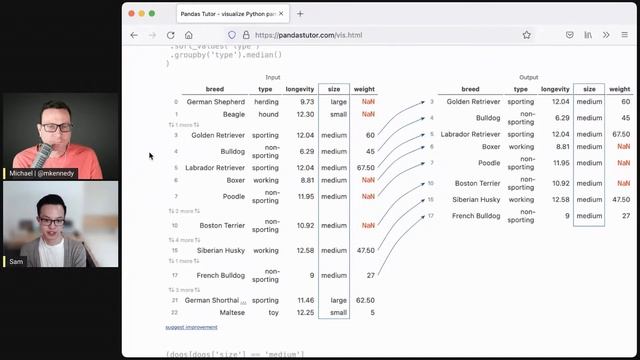Image resolution: width=640 pixels, height=360 pixels.
Task: Click the Input table 'size' header
Action: click(334, 89)
